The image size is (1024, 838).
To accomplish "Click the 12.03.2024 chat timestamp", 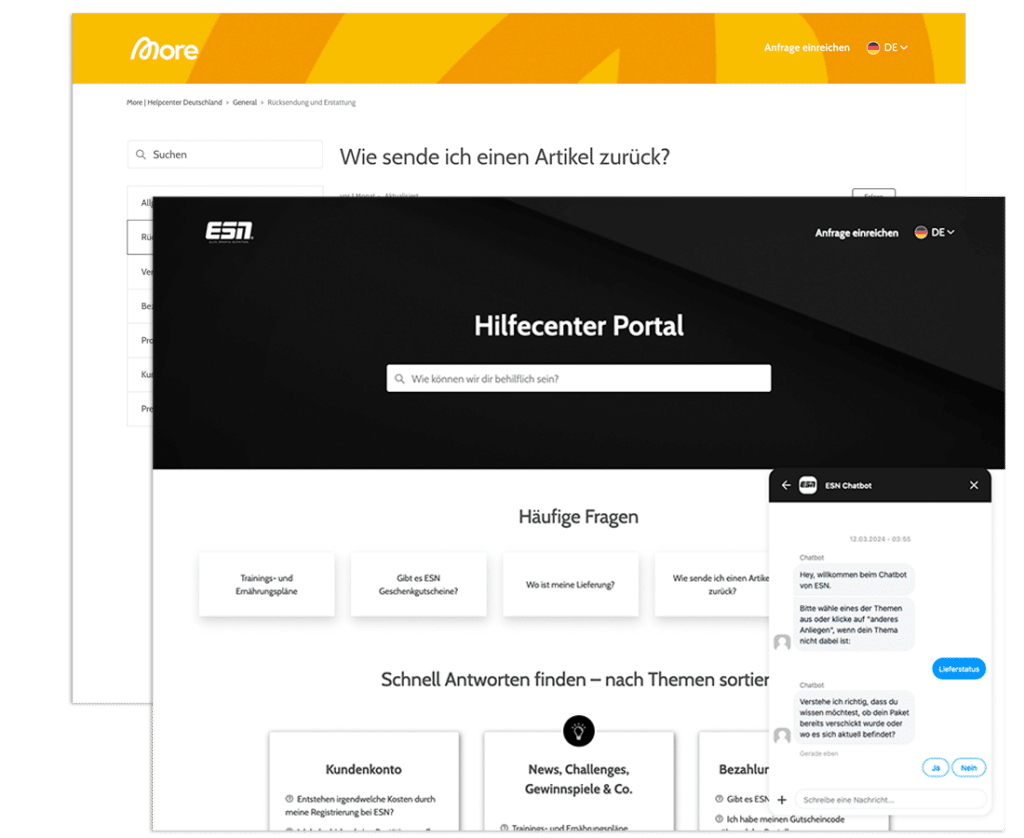I will (880, 540).
